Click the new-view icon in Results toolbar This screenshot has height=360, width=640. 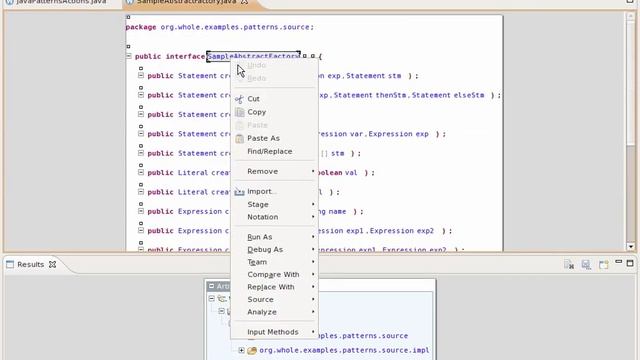coord(604,264)
